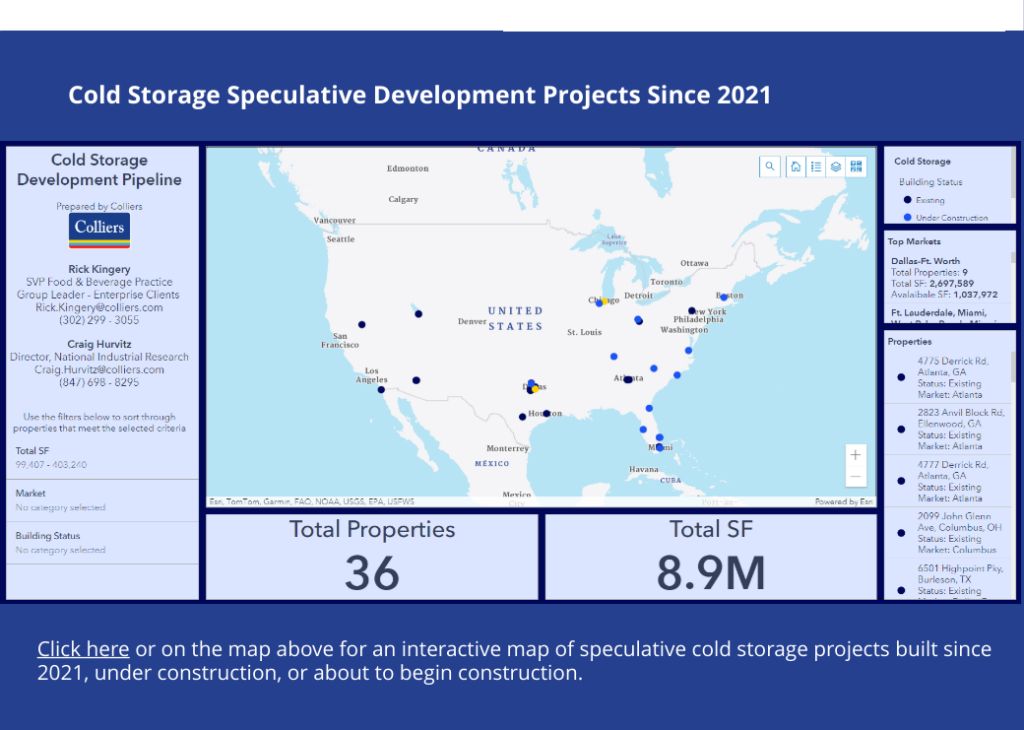Zoom out using the map minus button
The image size is (1024, 730).
pyautogui.click(x=855, y=474)
